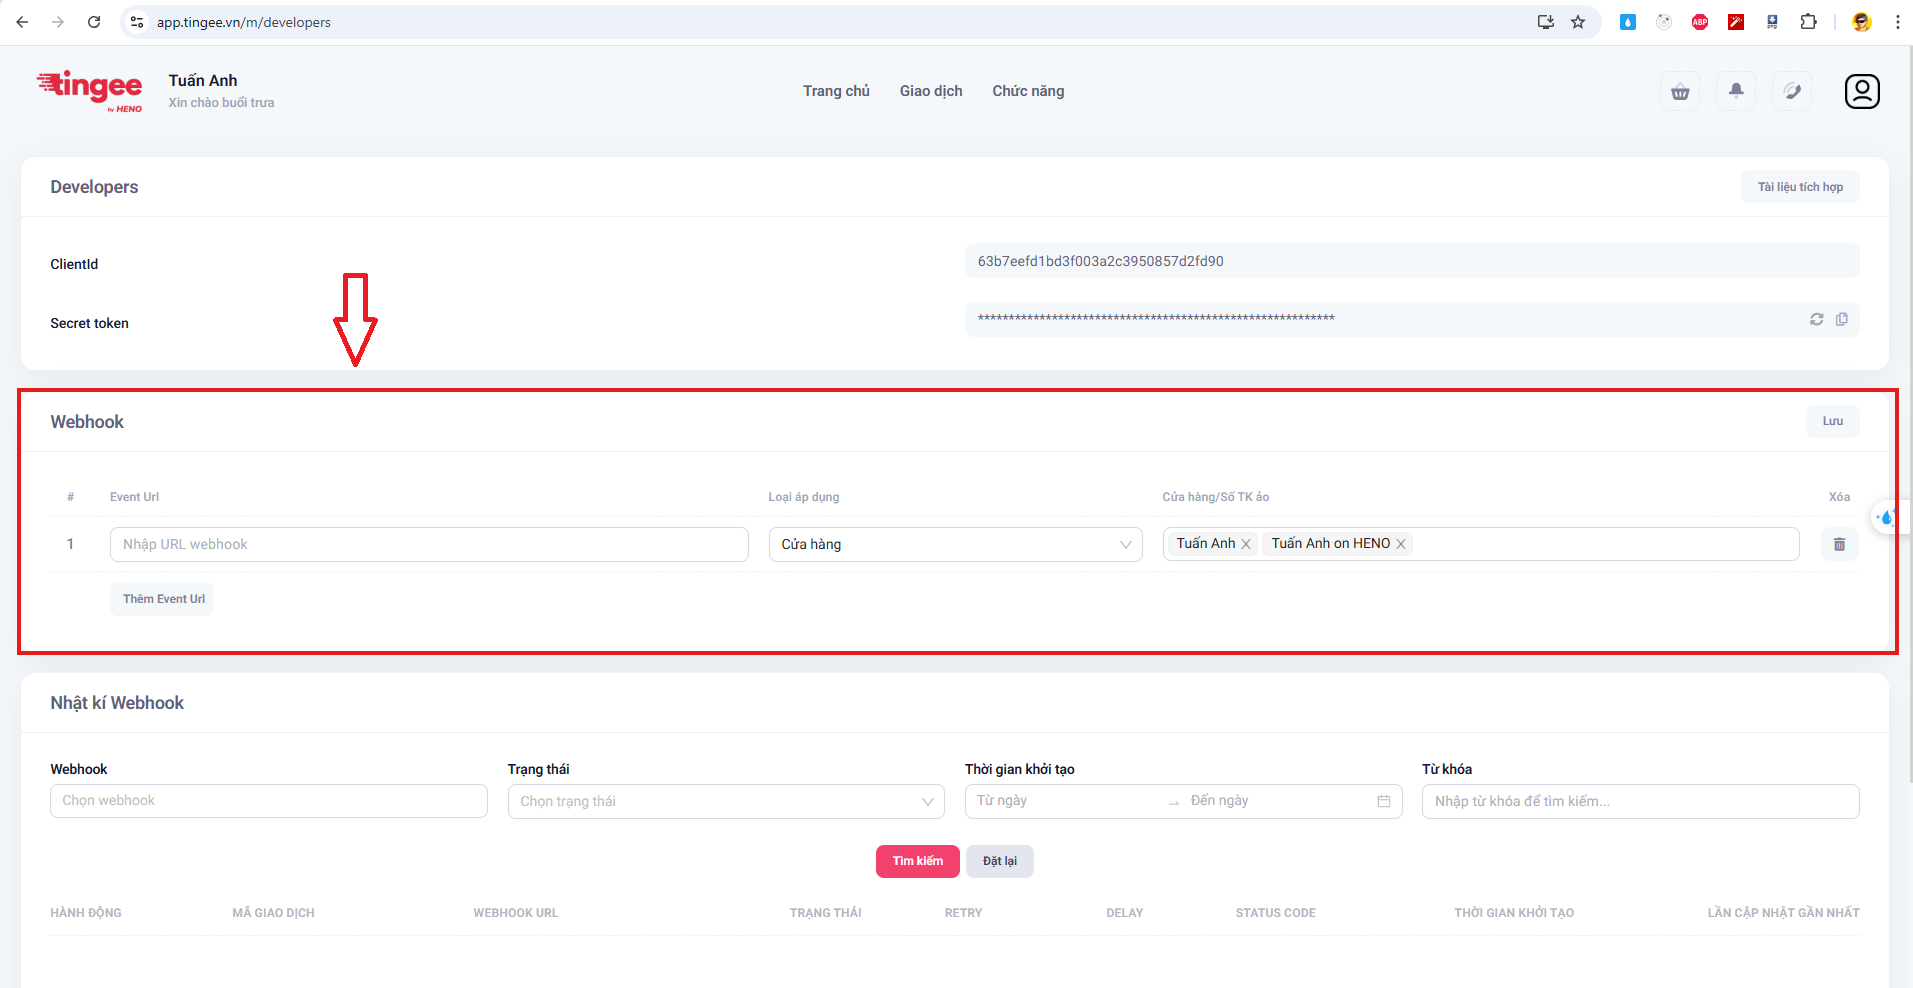Open the "Chọn trạng thái" dropdown
The width and height of the screenshot is (1913, 988).
coord(726,801)
